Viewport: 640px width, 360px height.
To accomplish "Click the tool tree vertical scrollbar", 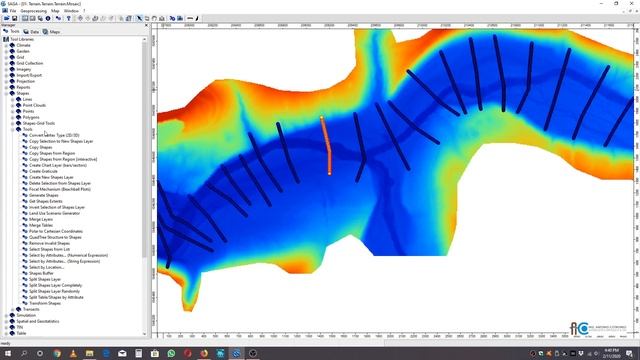I will (144, 149).
